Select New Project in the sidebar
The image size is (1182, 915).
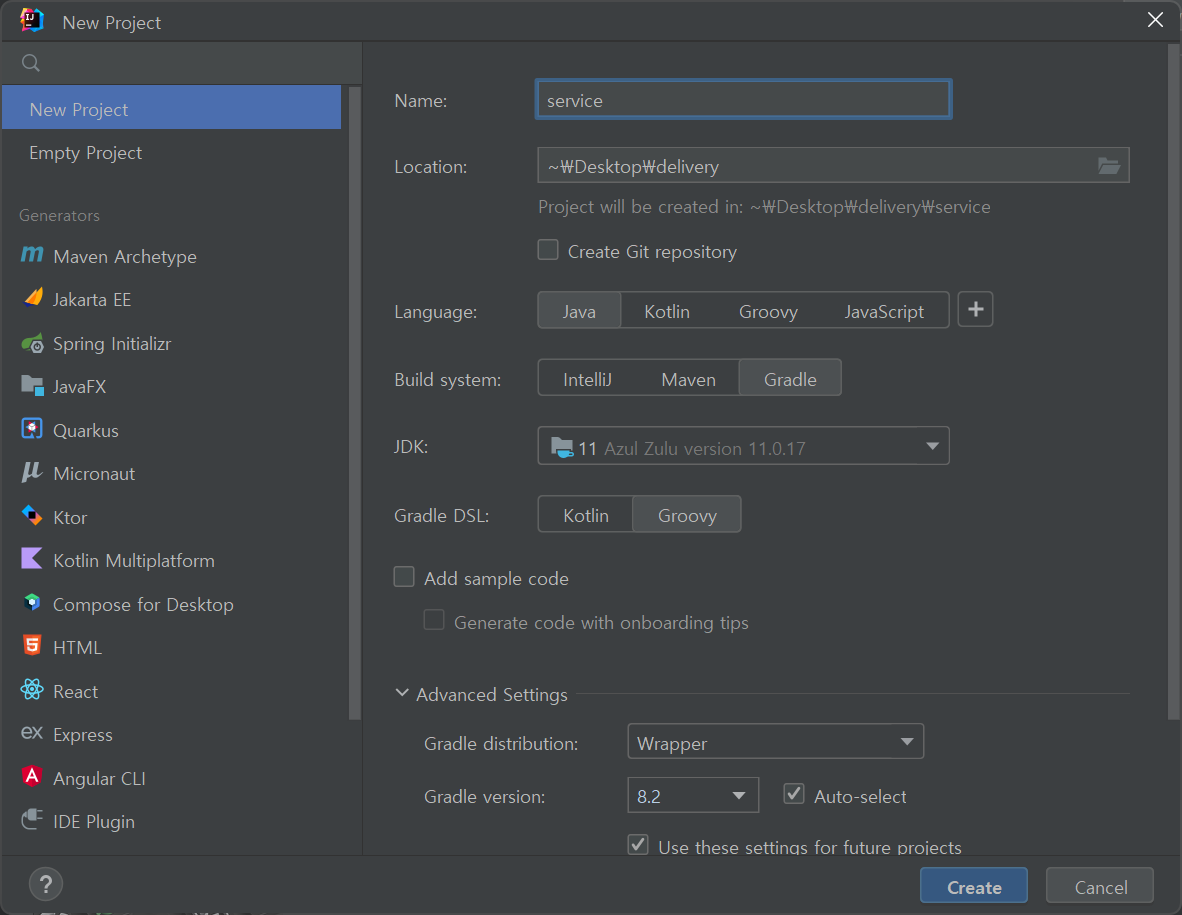[x=172, y=109]
